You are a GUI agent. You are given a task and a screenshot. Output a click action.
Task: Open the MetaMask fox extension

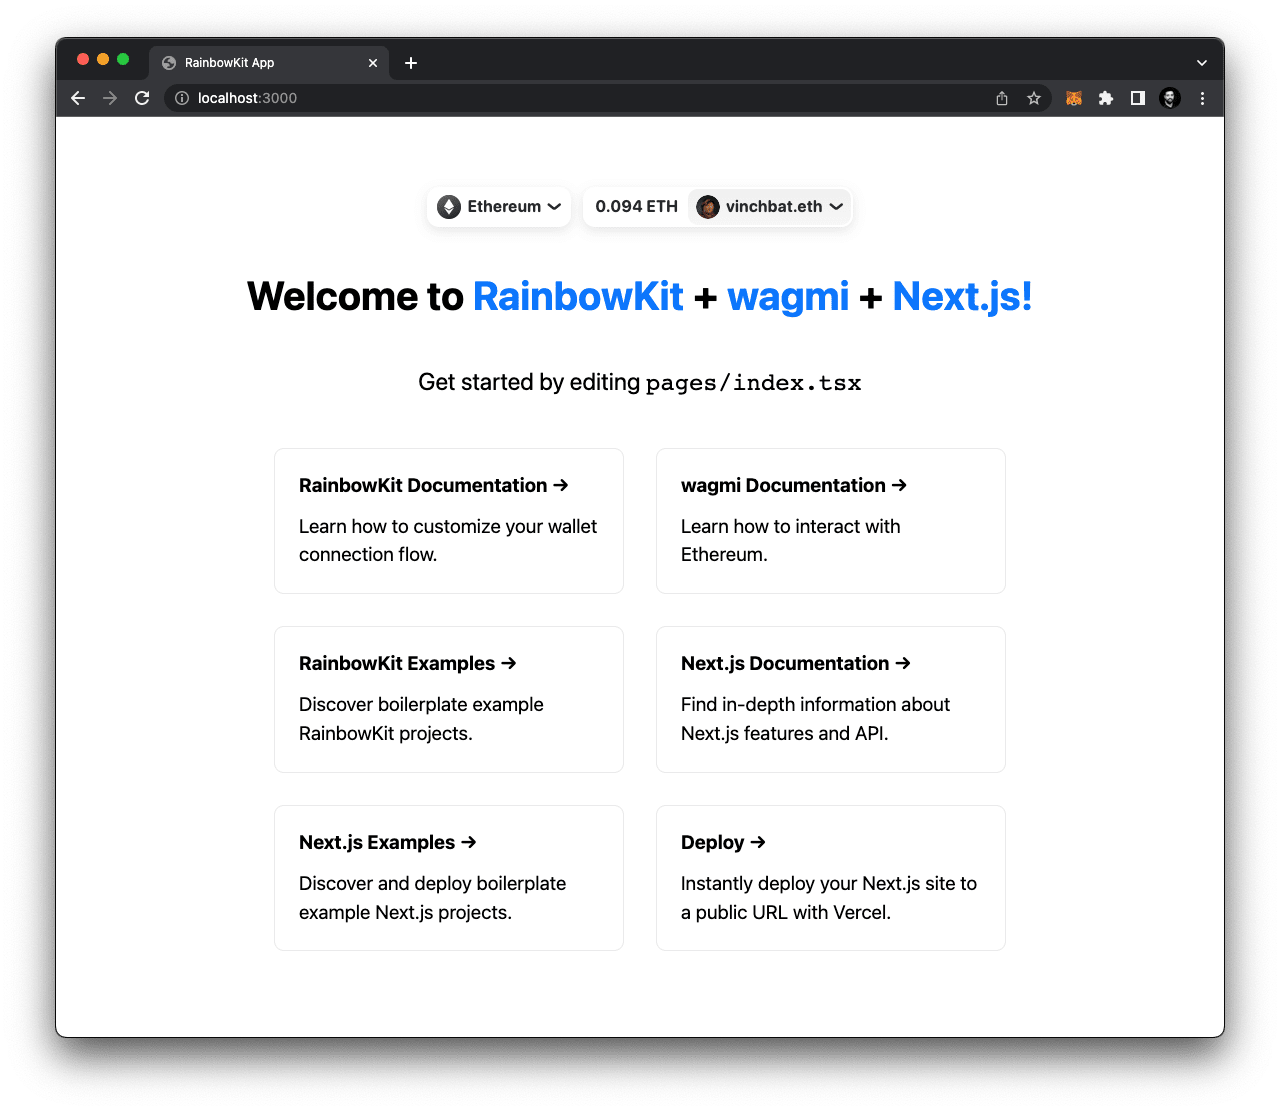[1074, 98]
